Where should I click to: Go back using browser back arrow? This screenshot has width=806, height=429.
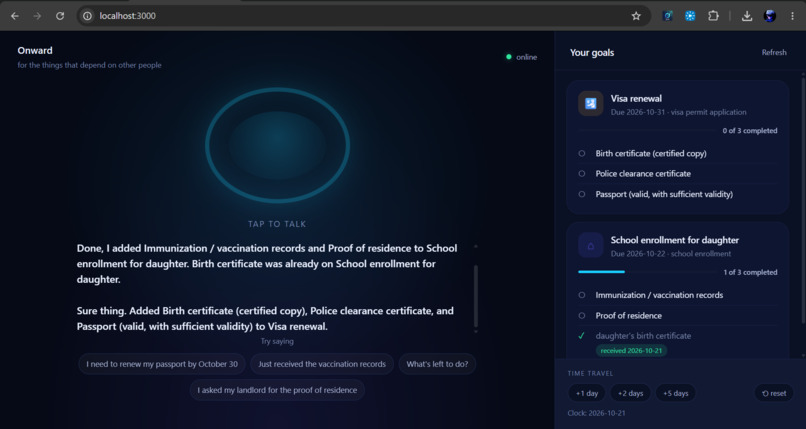point(15,16)
